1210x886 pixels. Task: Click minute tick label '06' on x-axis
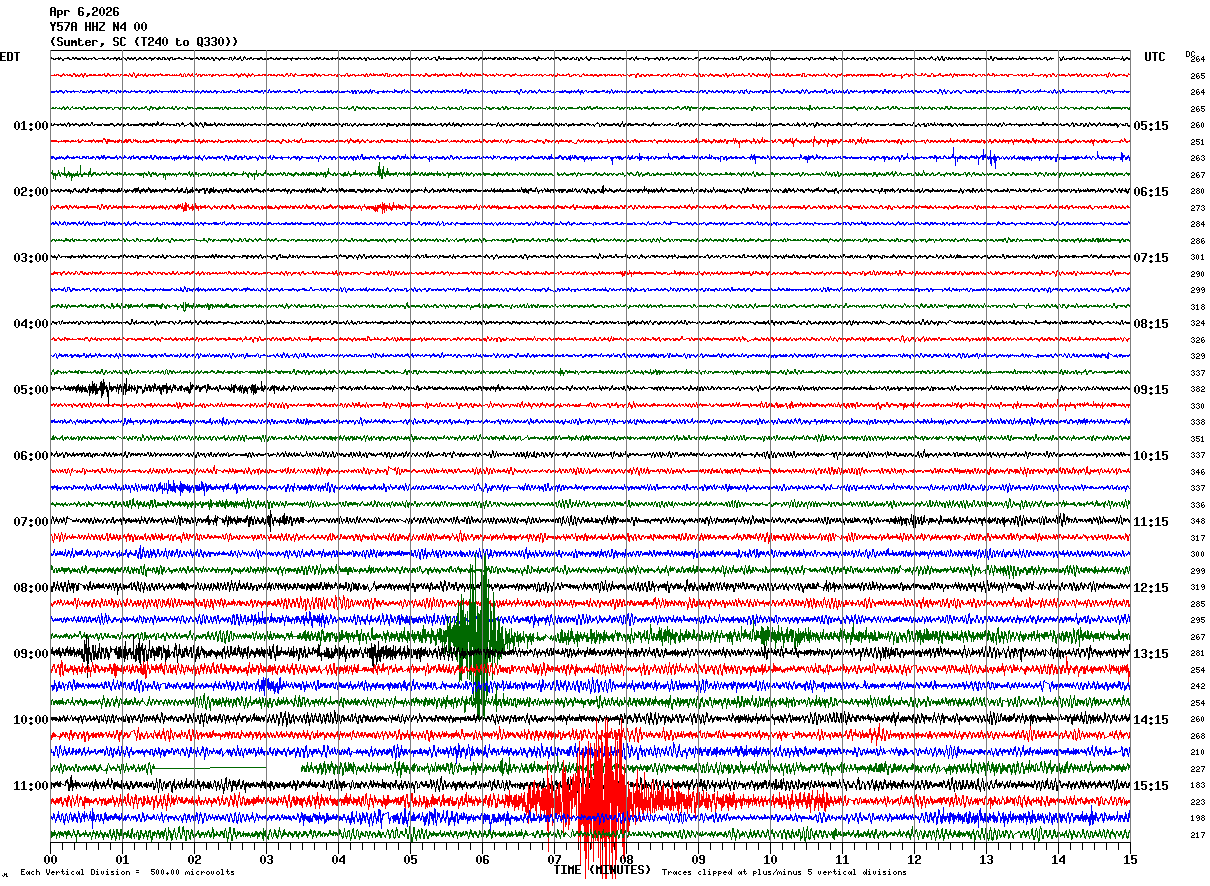coord(482,859)
